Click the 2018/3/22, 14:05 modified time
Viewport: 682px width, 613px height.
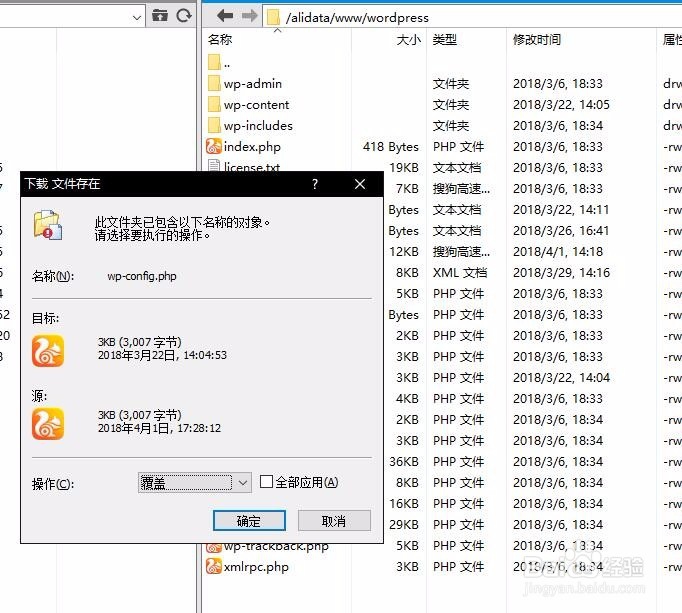click(561, 105)
